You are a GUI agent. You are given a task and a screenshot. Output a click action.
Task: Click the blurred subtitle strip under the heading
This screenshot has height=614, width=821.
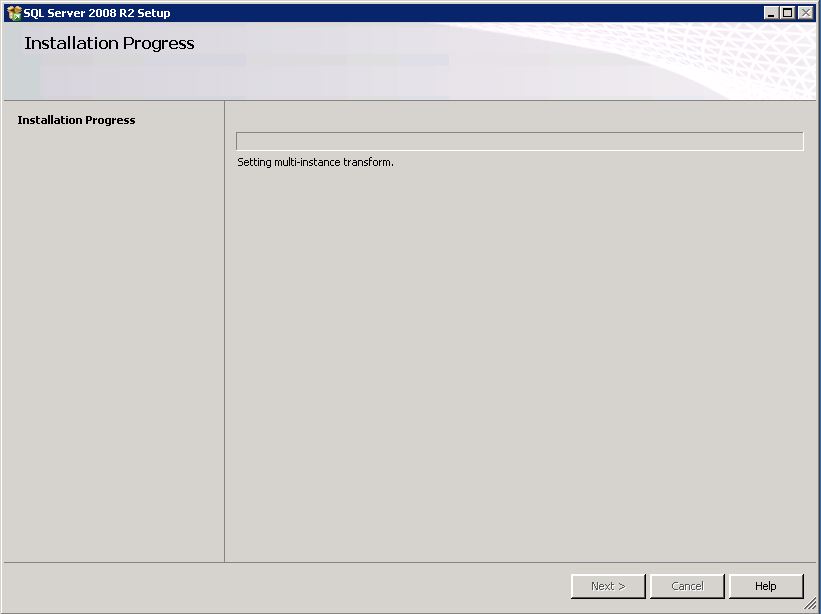click(243, 61)
